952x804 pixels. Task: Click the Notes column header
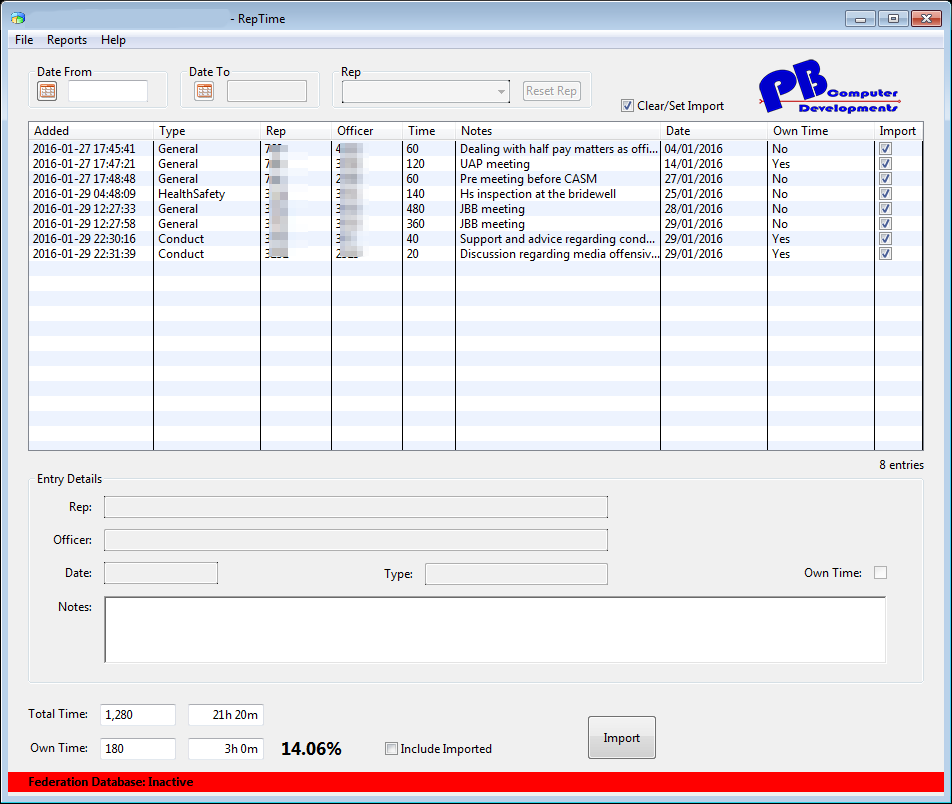(557, 131)
